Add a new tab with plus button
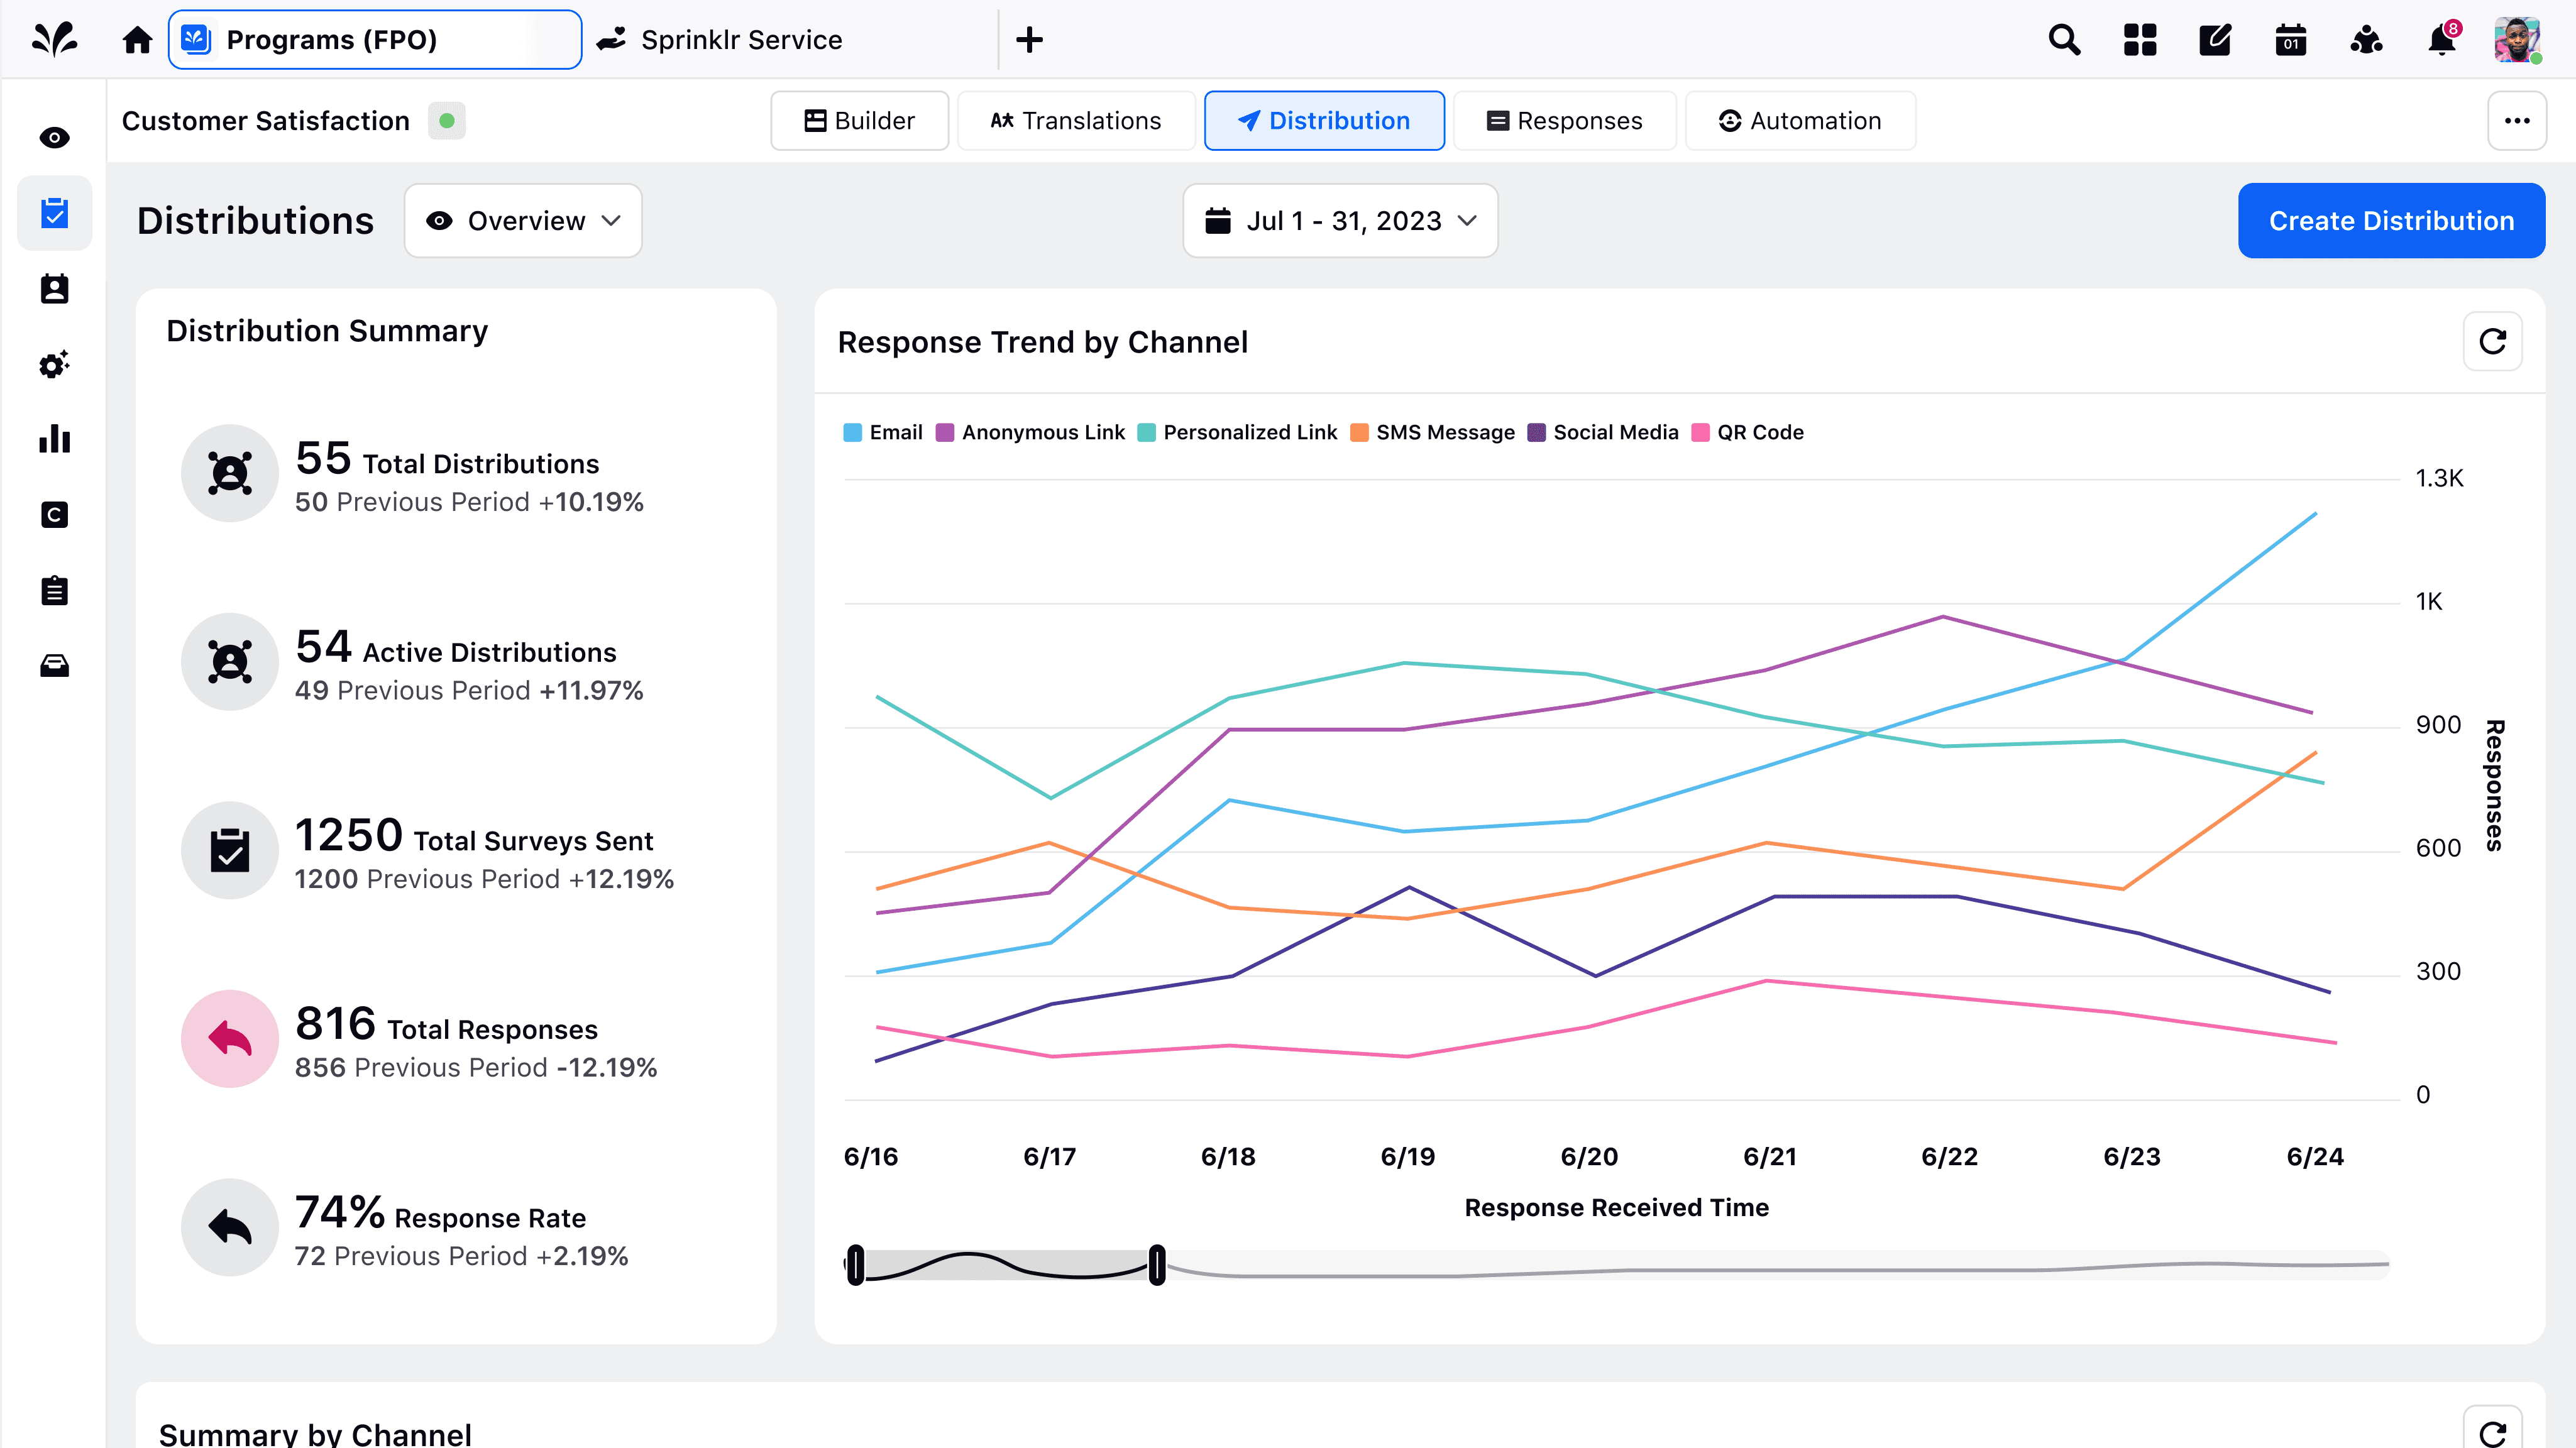 coord(1029,40)
